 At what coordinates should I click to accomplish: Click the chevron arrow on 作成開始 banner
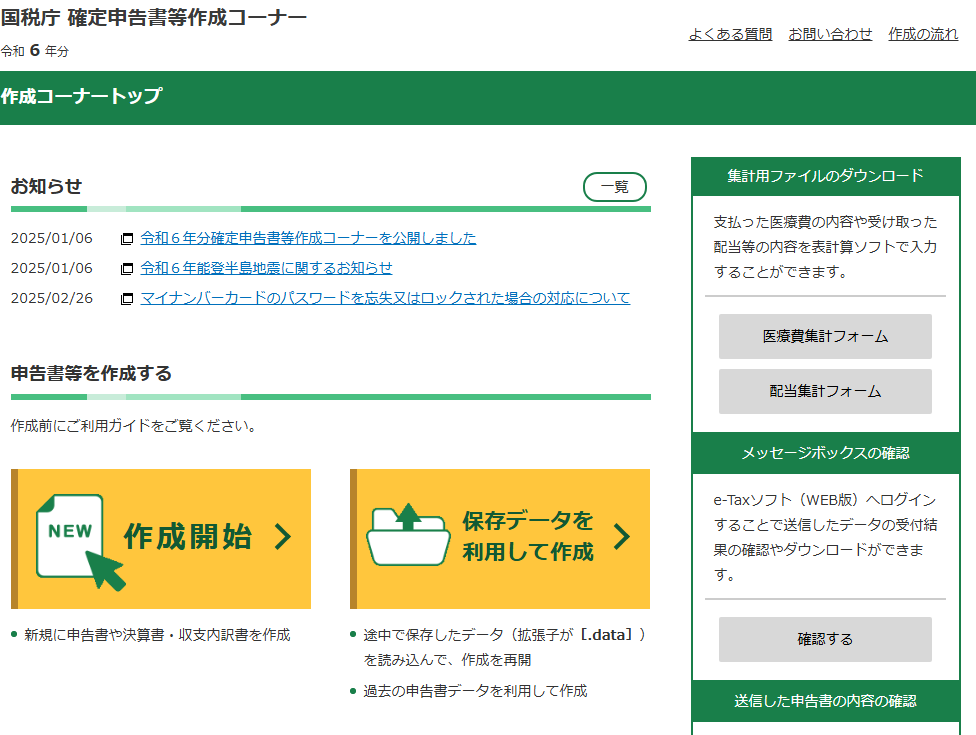click(x=283, y=537)
